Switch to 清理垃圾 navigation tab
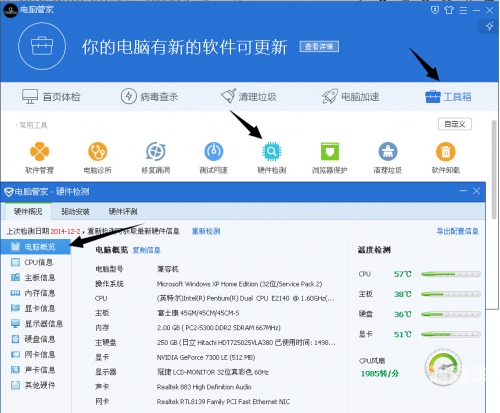Viewport: 500px width, 413px height. [249, 97]
